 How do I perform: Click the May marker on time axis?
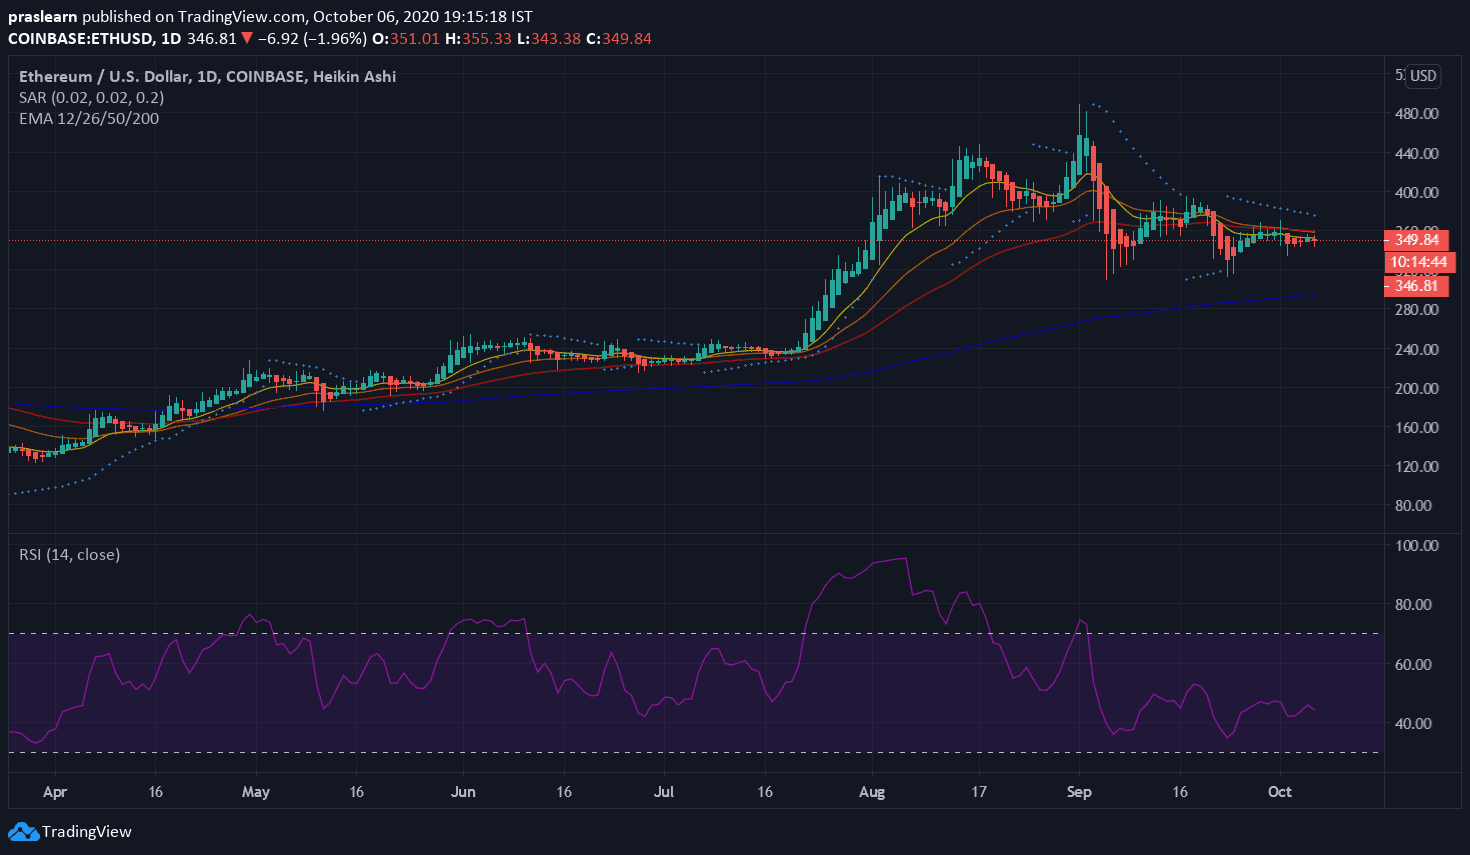click(x=256, y=792)
